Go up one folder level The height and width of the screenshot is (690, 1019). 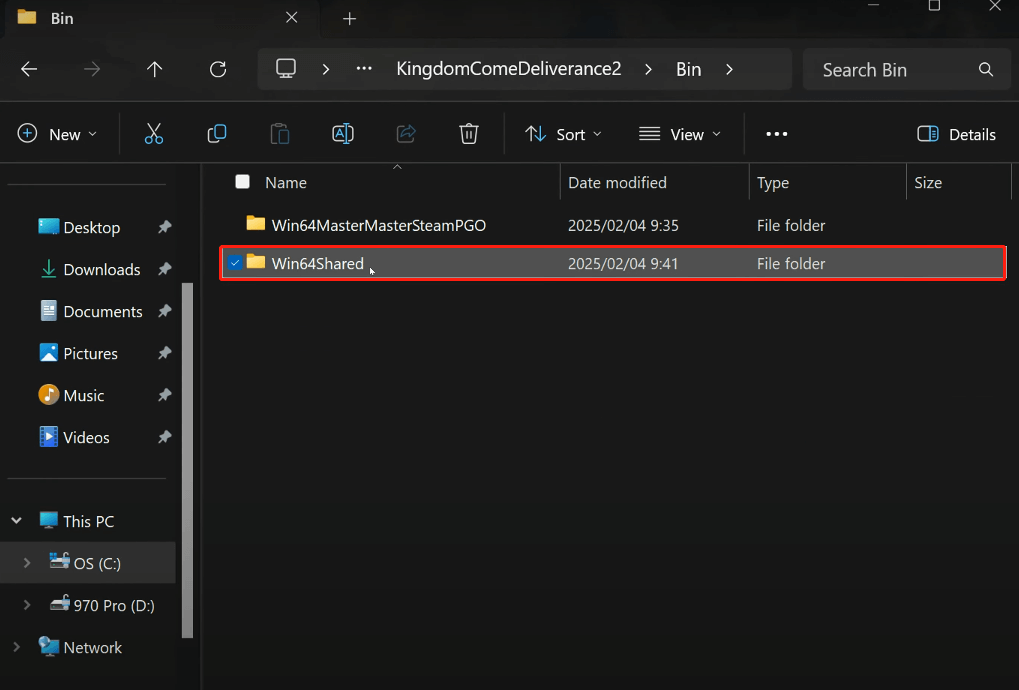155,69
